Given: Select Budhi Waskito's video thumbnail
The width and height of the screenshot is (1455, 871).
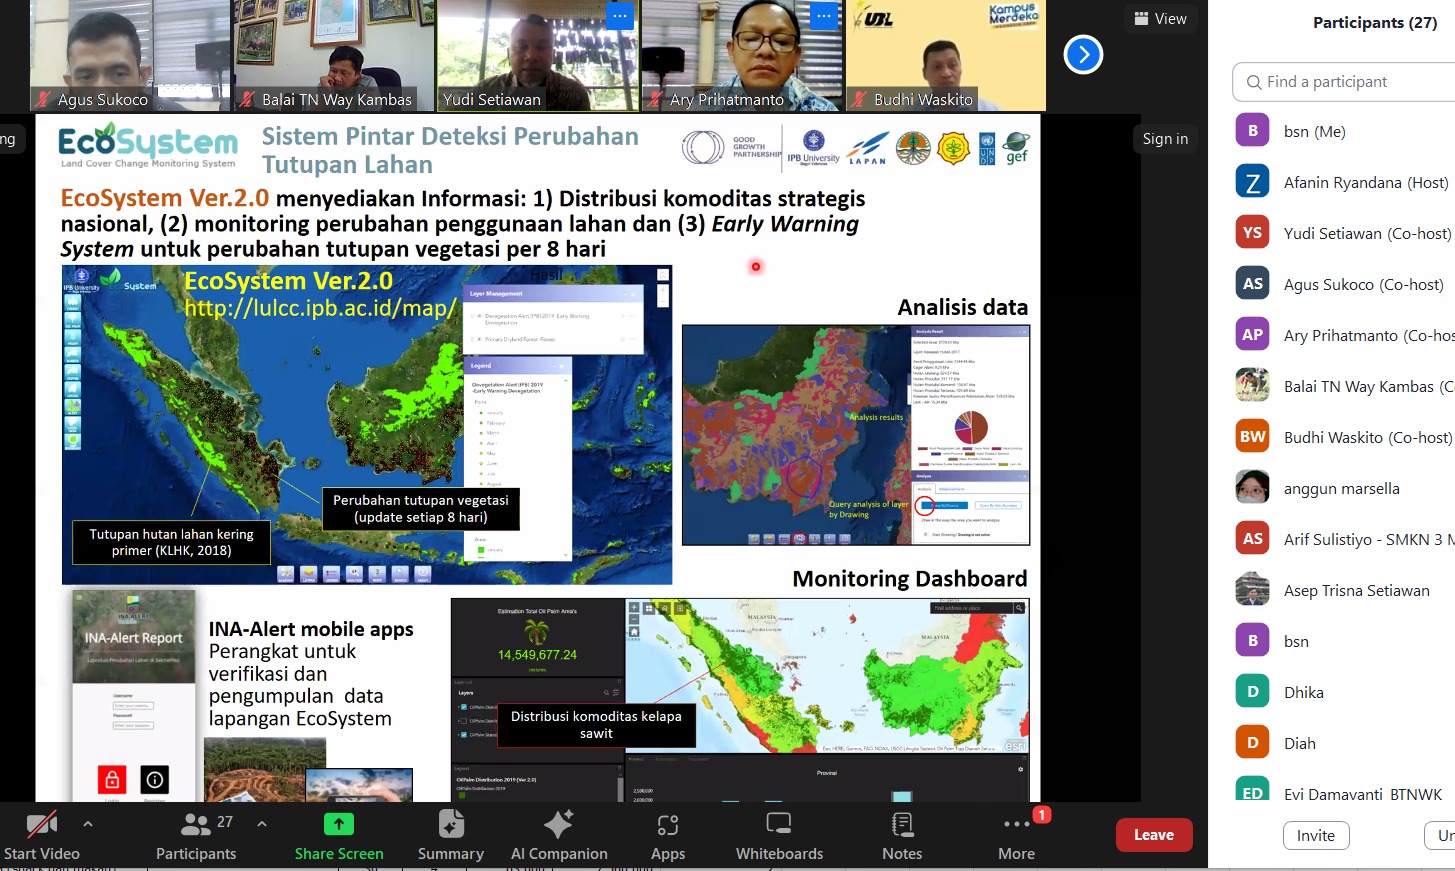Looking at the screenshot, I should coord(946,55).
